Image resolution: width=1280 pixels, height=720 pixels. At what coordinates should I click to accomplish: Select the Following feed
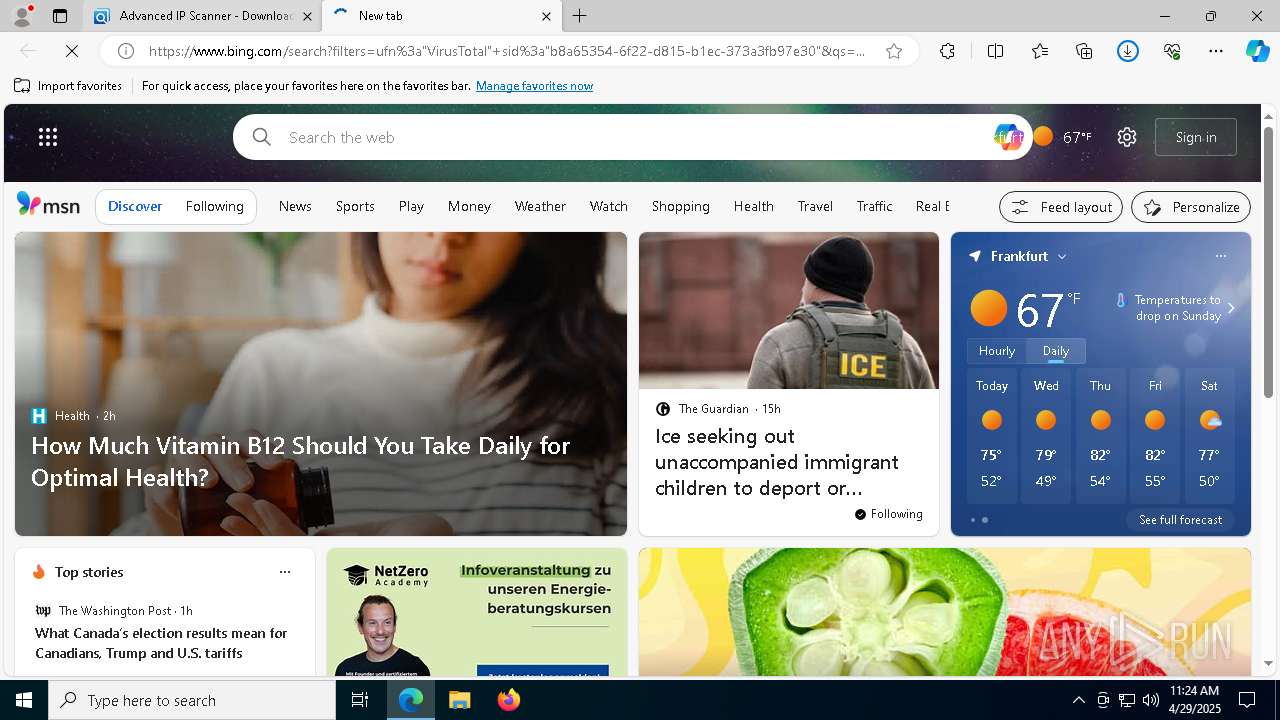215,206
